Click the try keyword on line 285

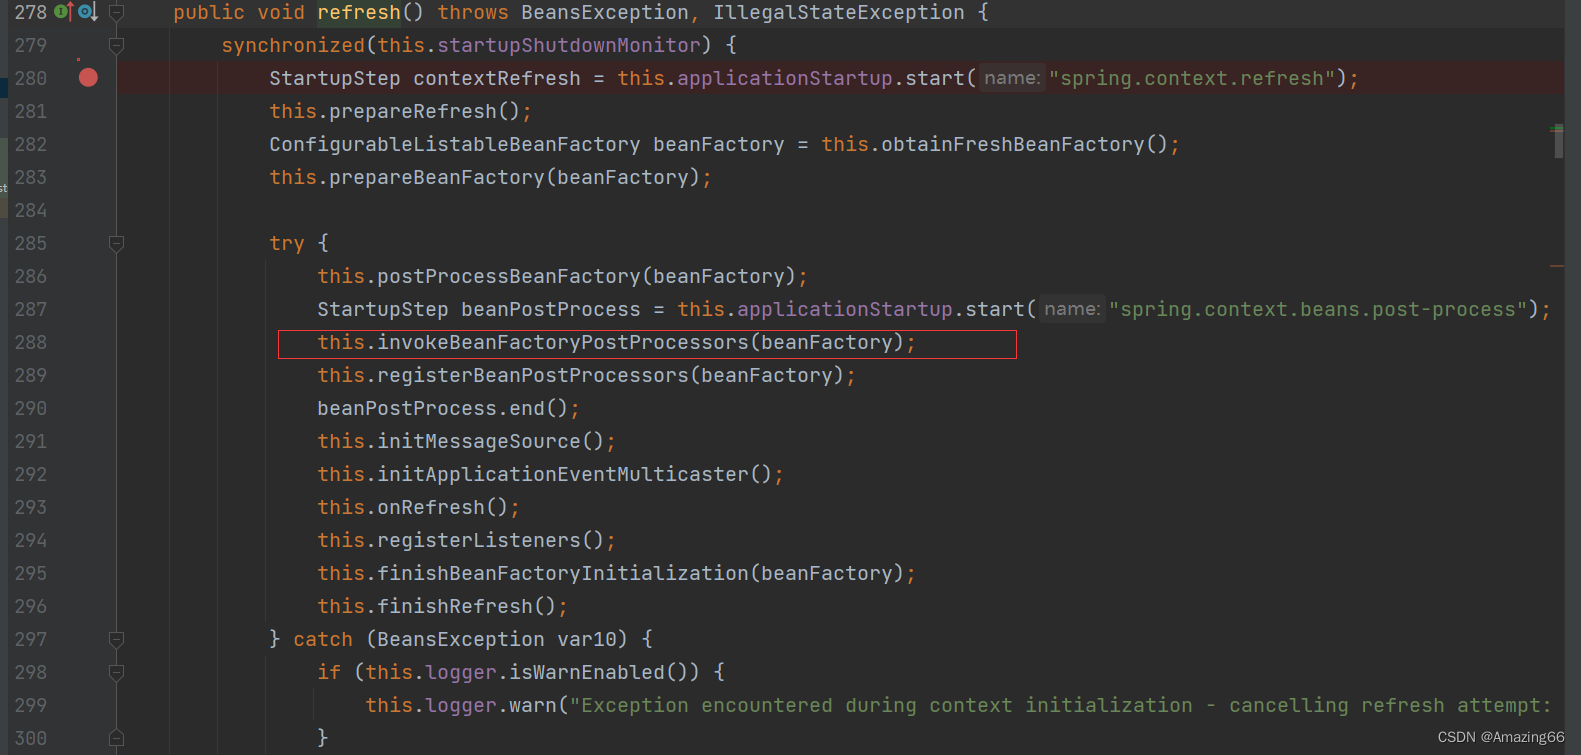[x=287, y=243]
